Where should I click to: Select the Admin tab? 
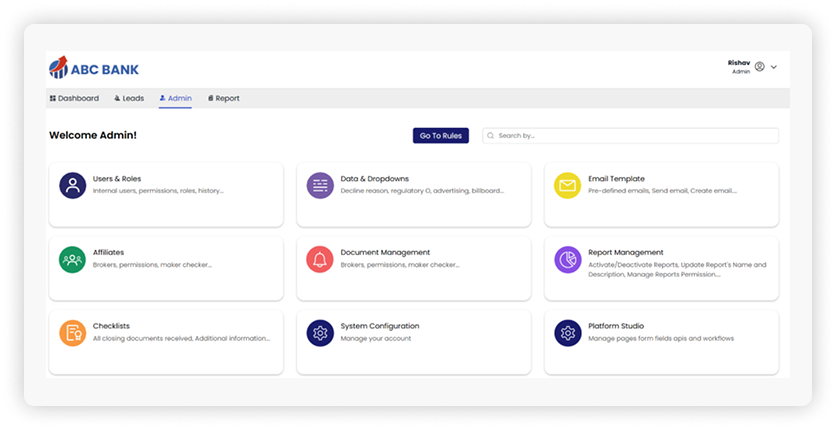175,98
